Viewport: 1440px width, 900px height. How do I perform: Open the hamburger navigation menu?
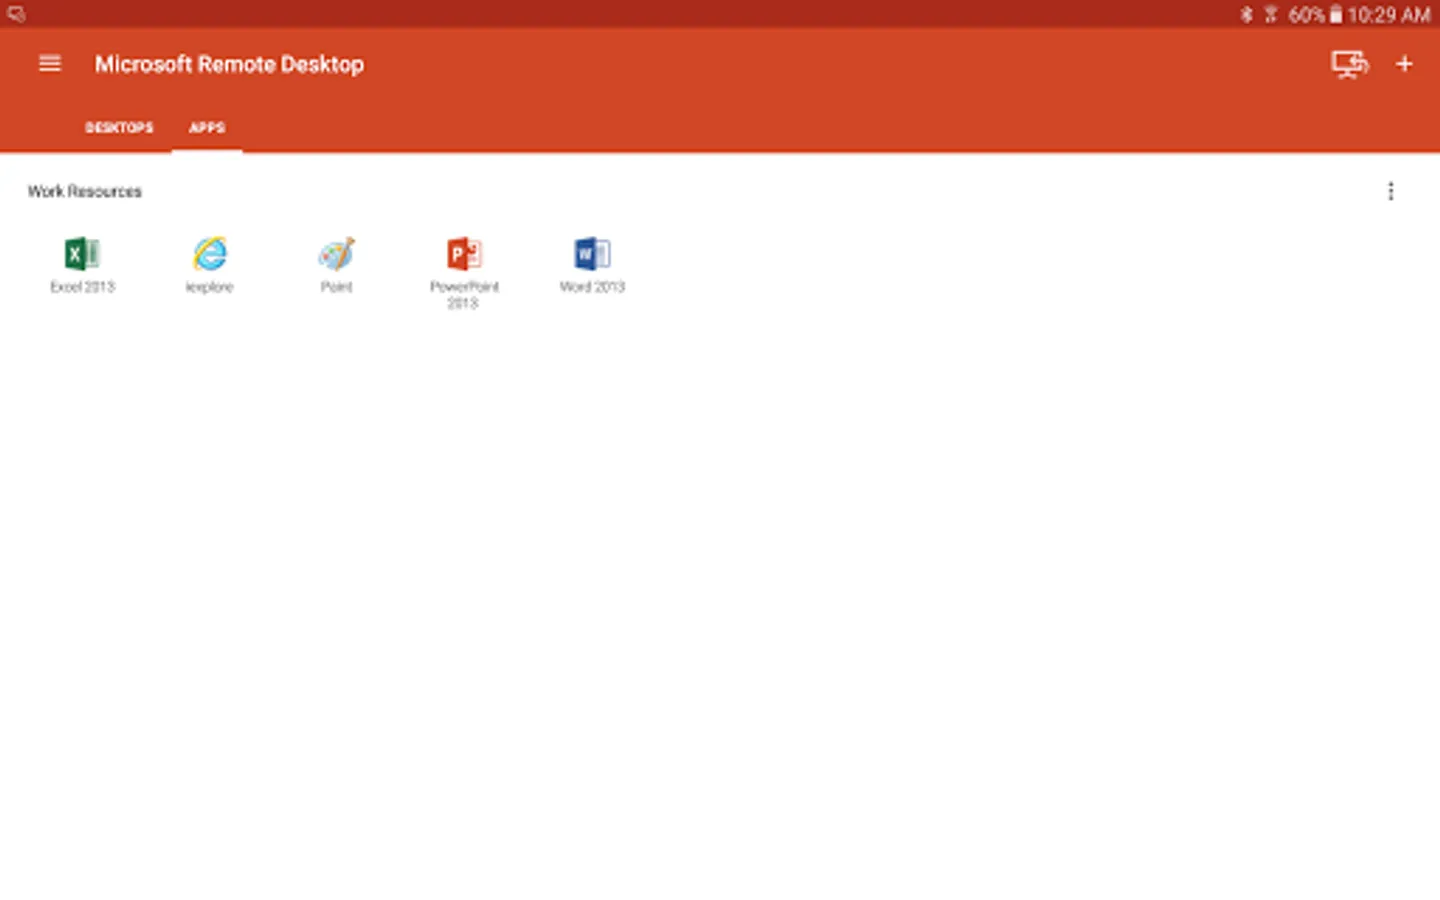50,64
